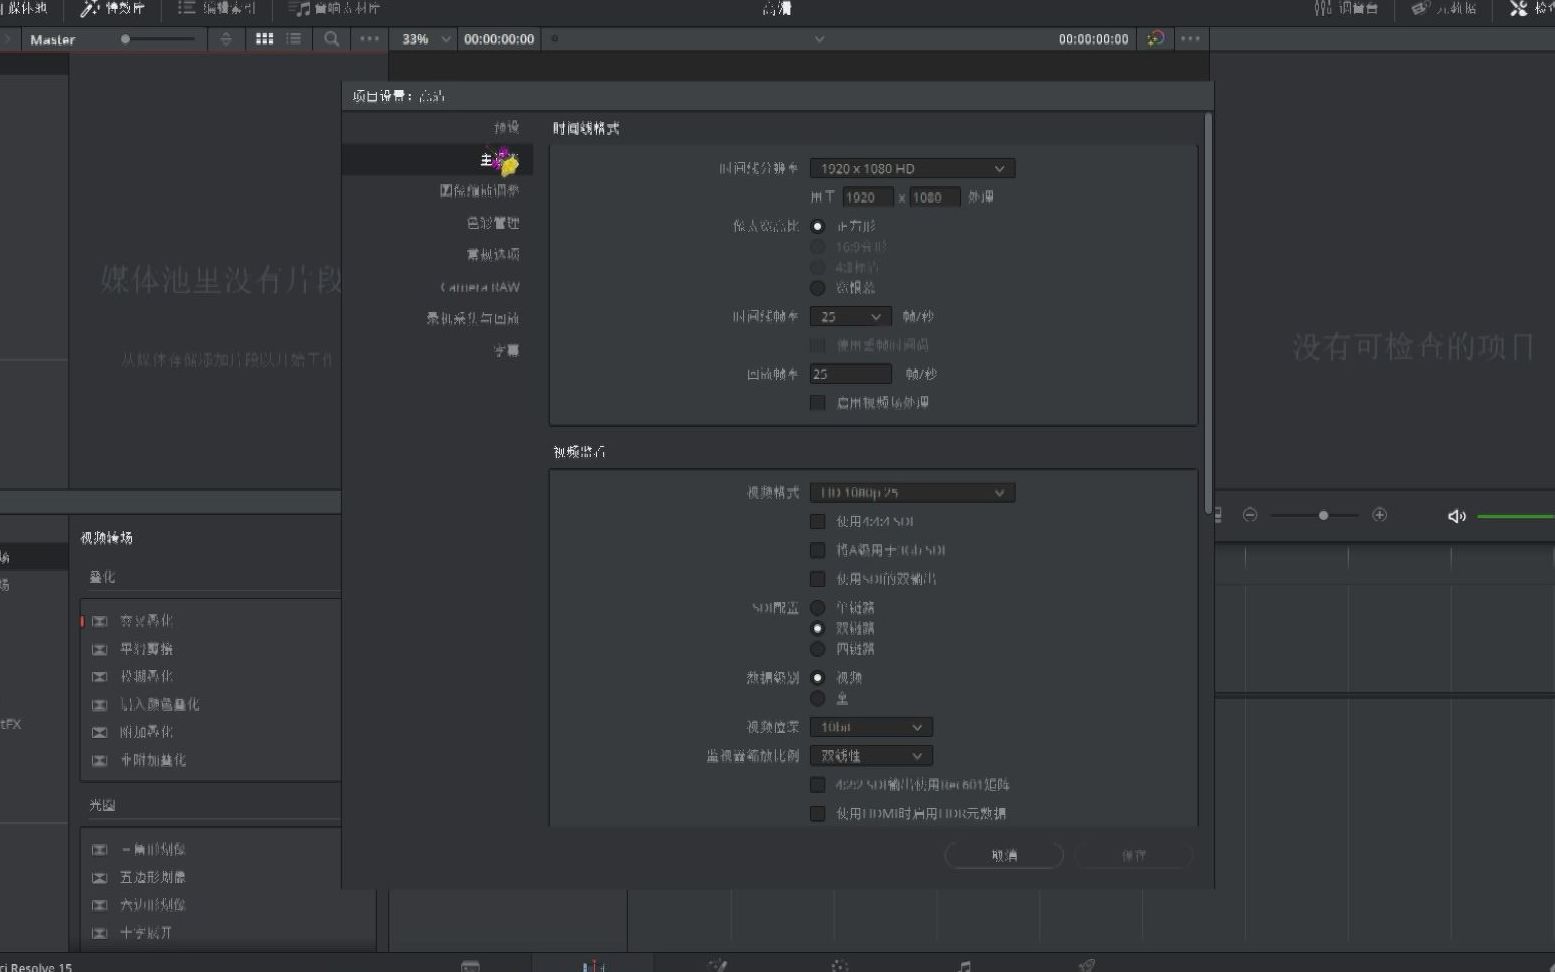Switch media pool to list view

point(294,39)
